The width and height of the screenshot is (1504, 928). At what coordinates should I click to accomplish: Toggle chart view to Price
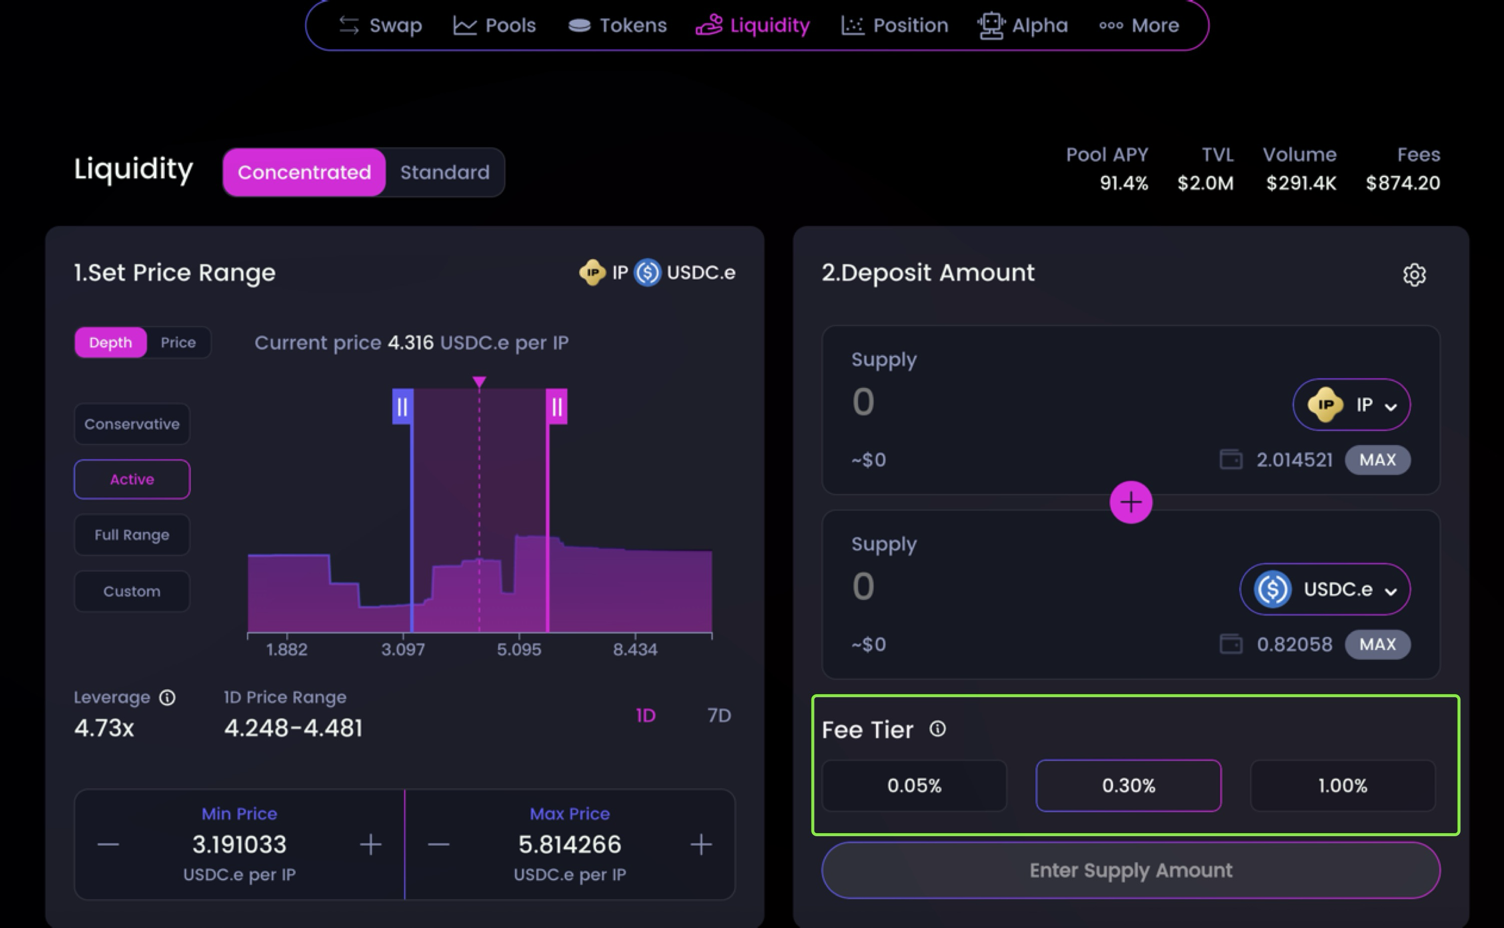coord(178,342)
